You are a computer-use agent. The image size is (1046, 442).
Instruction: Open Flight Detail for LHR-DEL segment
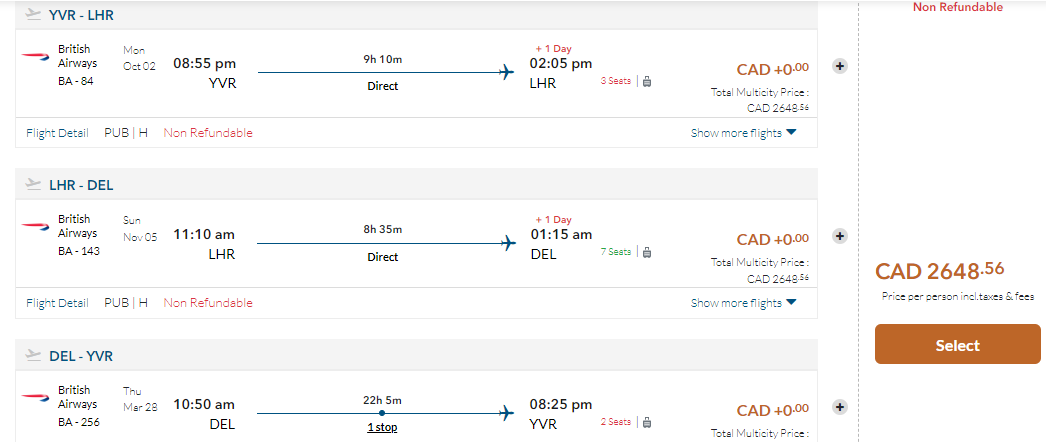pyautogui.click(x=57, y=303)
